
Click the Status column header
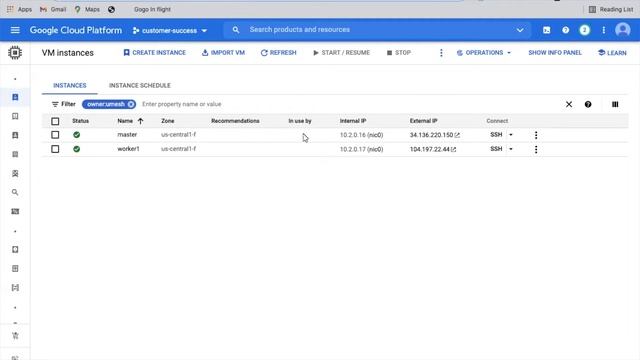point(80,121)
